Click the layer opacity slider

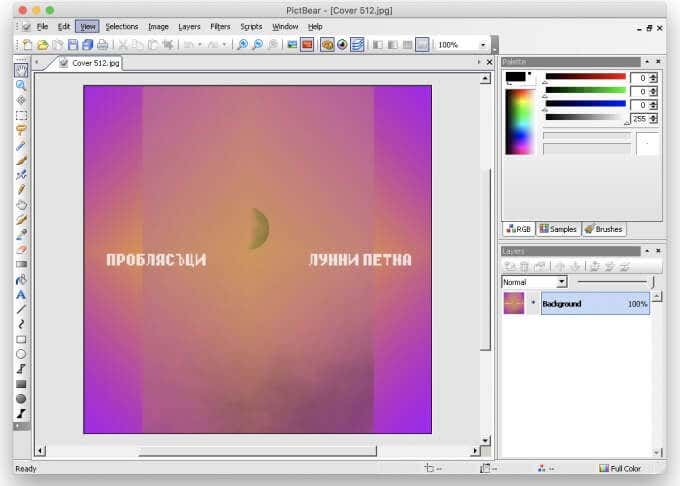click(x=615, y=282)
